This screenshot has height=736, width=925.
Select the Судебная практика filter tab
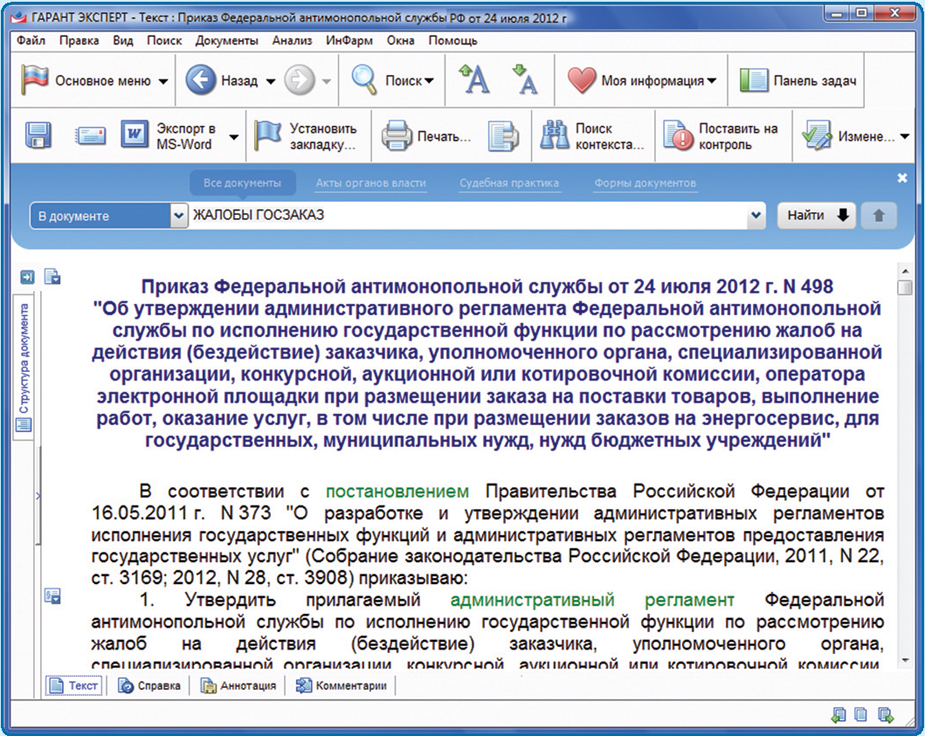[x=509, y=183]
